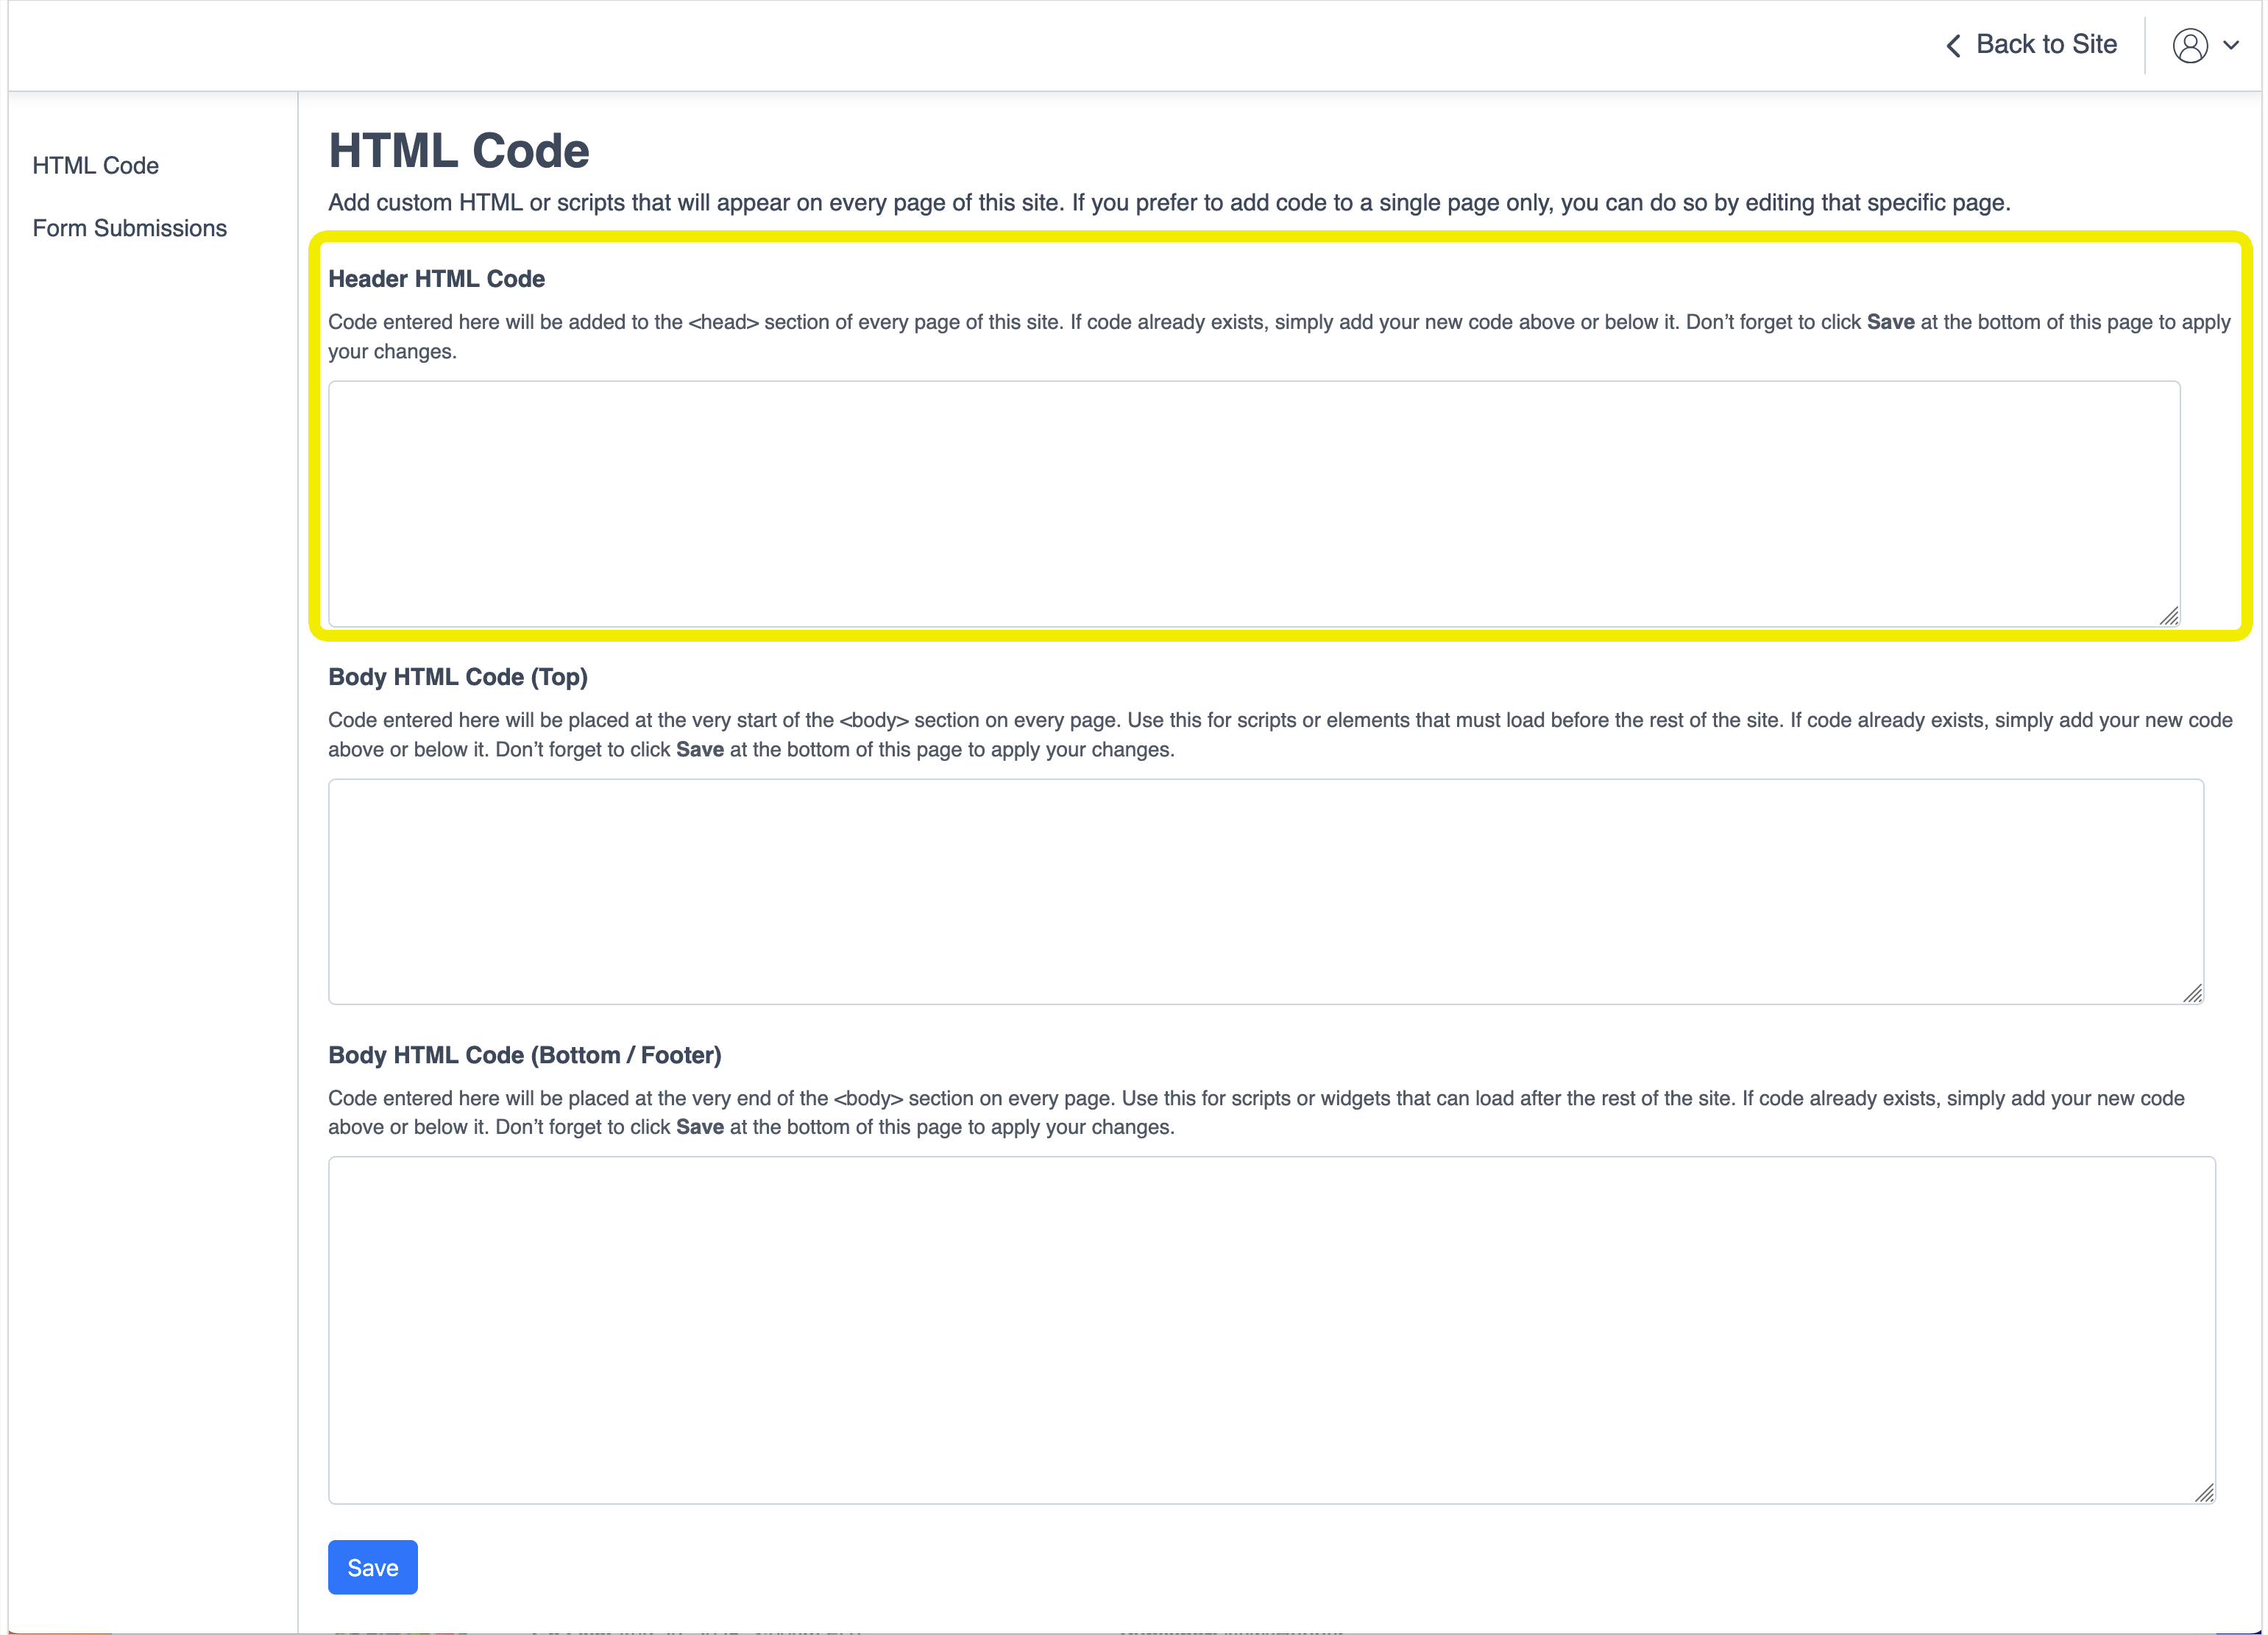Screen dimensions: 2268x1635
Task: Click the Back to Site link
Action: pyautogui.click(x=2031, y=45)
